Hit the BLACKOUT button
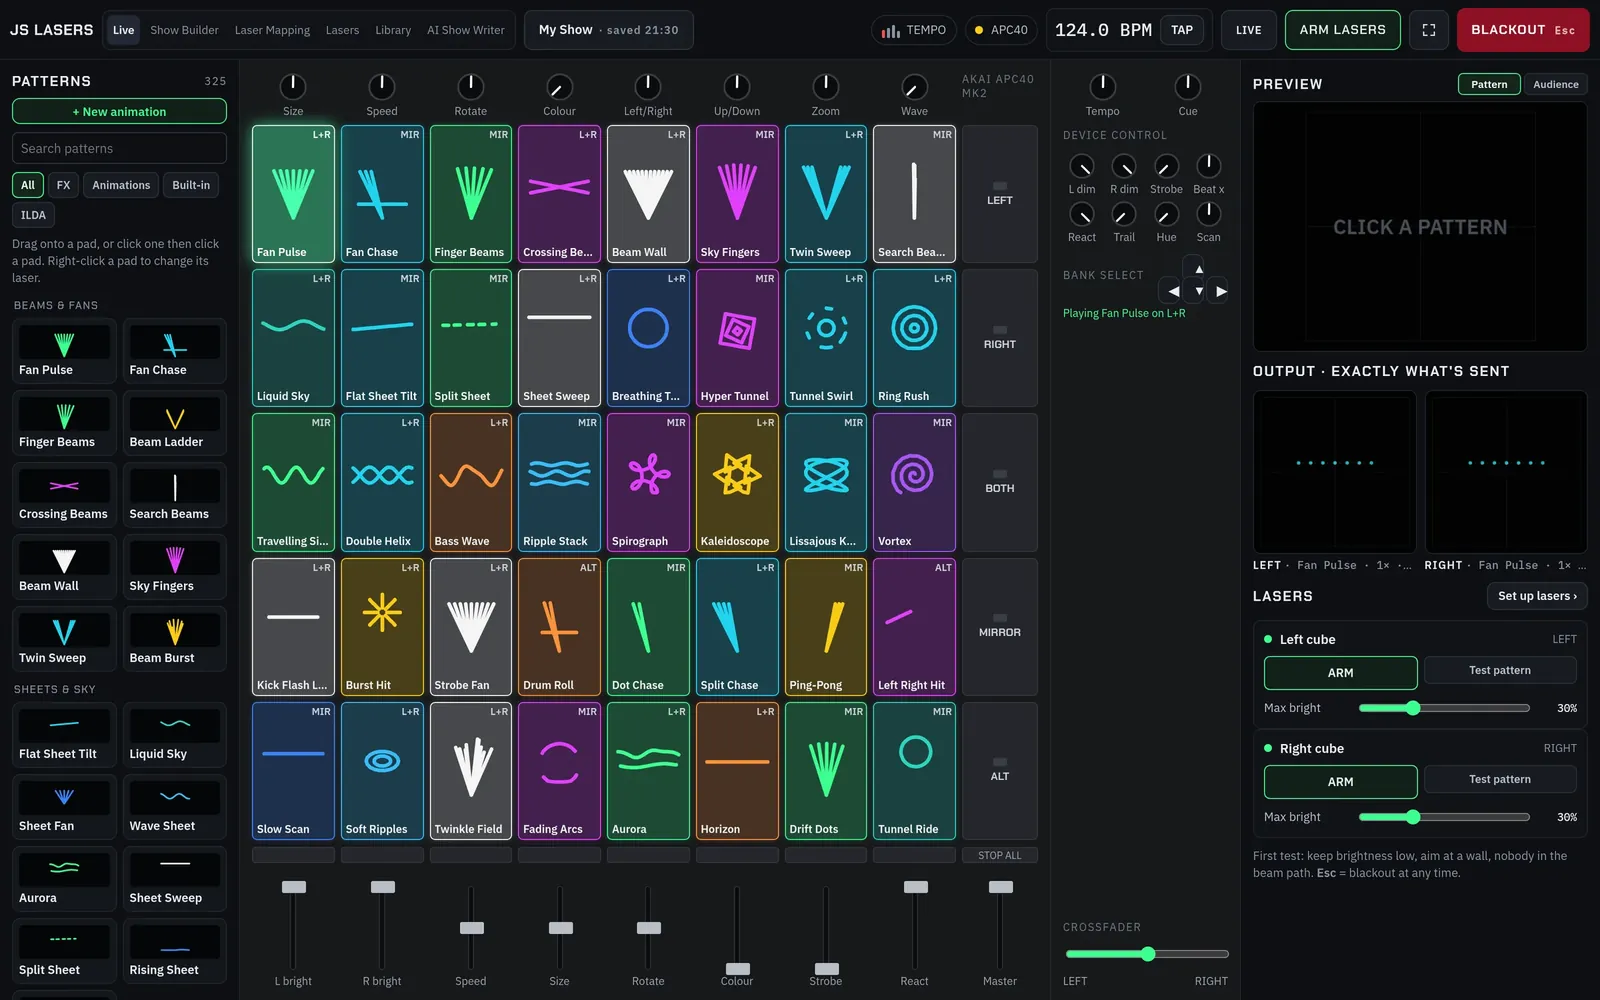The image size is (1600, 1000). pyautogui.click(x=1522, y=30)
